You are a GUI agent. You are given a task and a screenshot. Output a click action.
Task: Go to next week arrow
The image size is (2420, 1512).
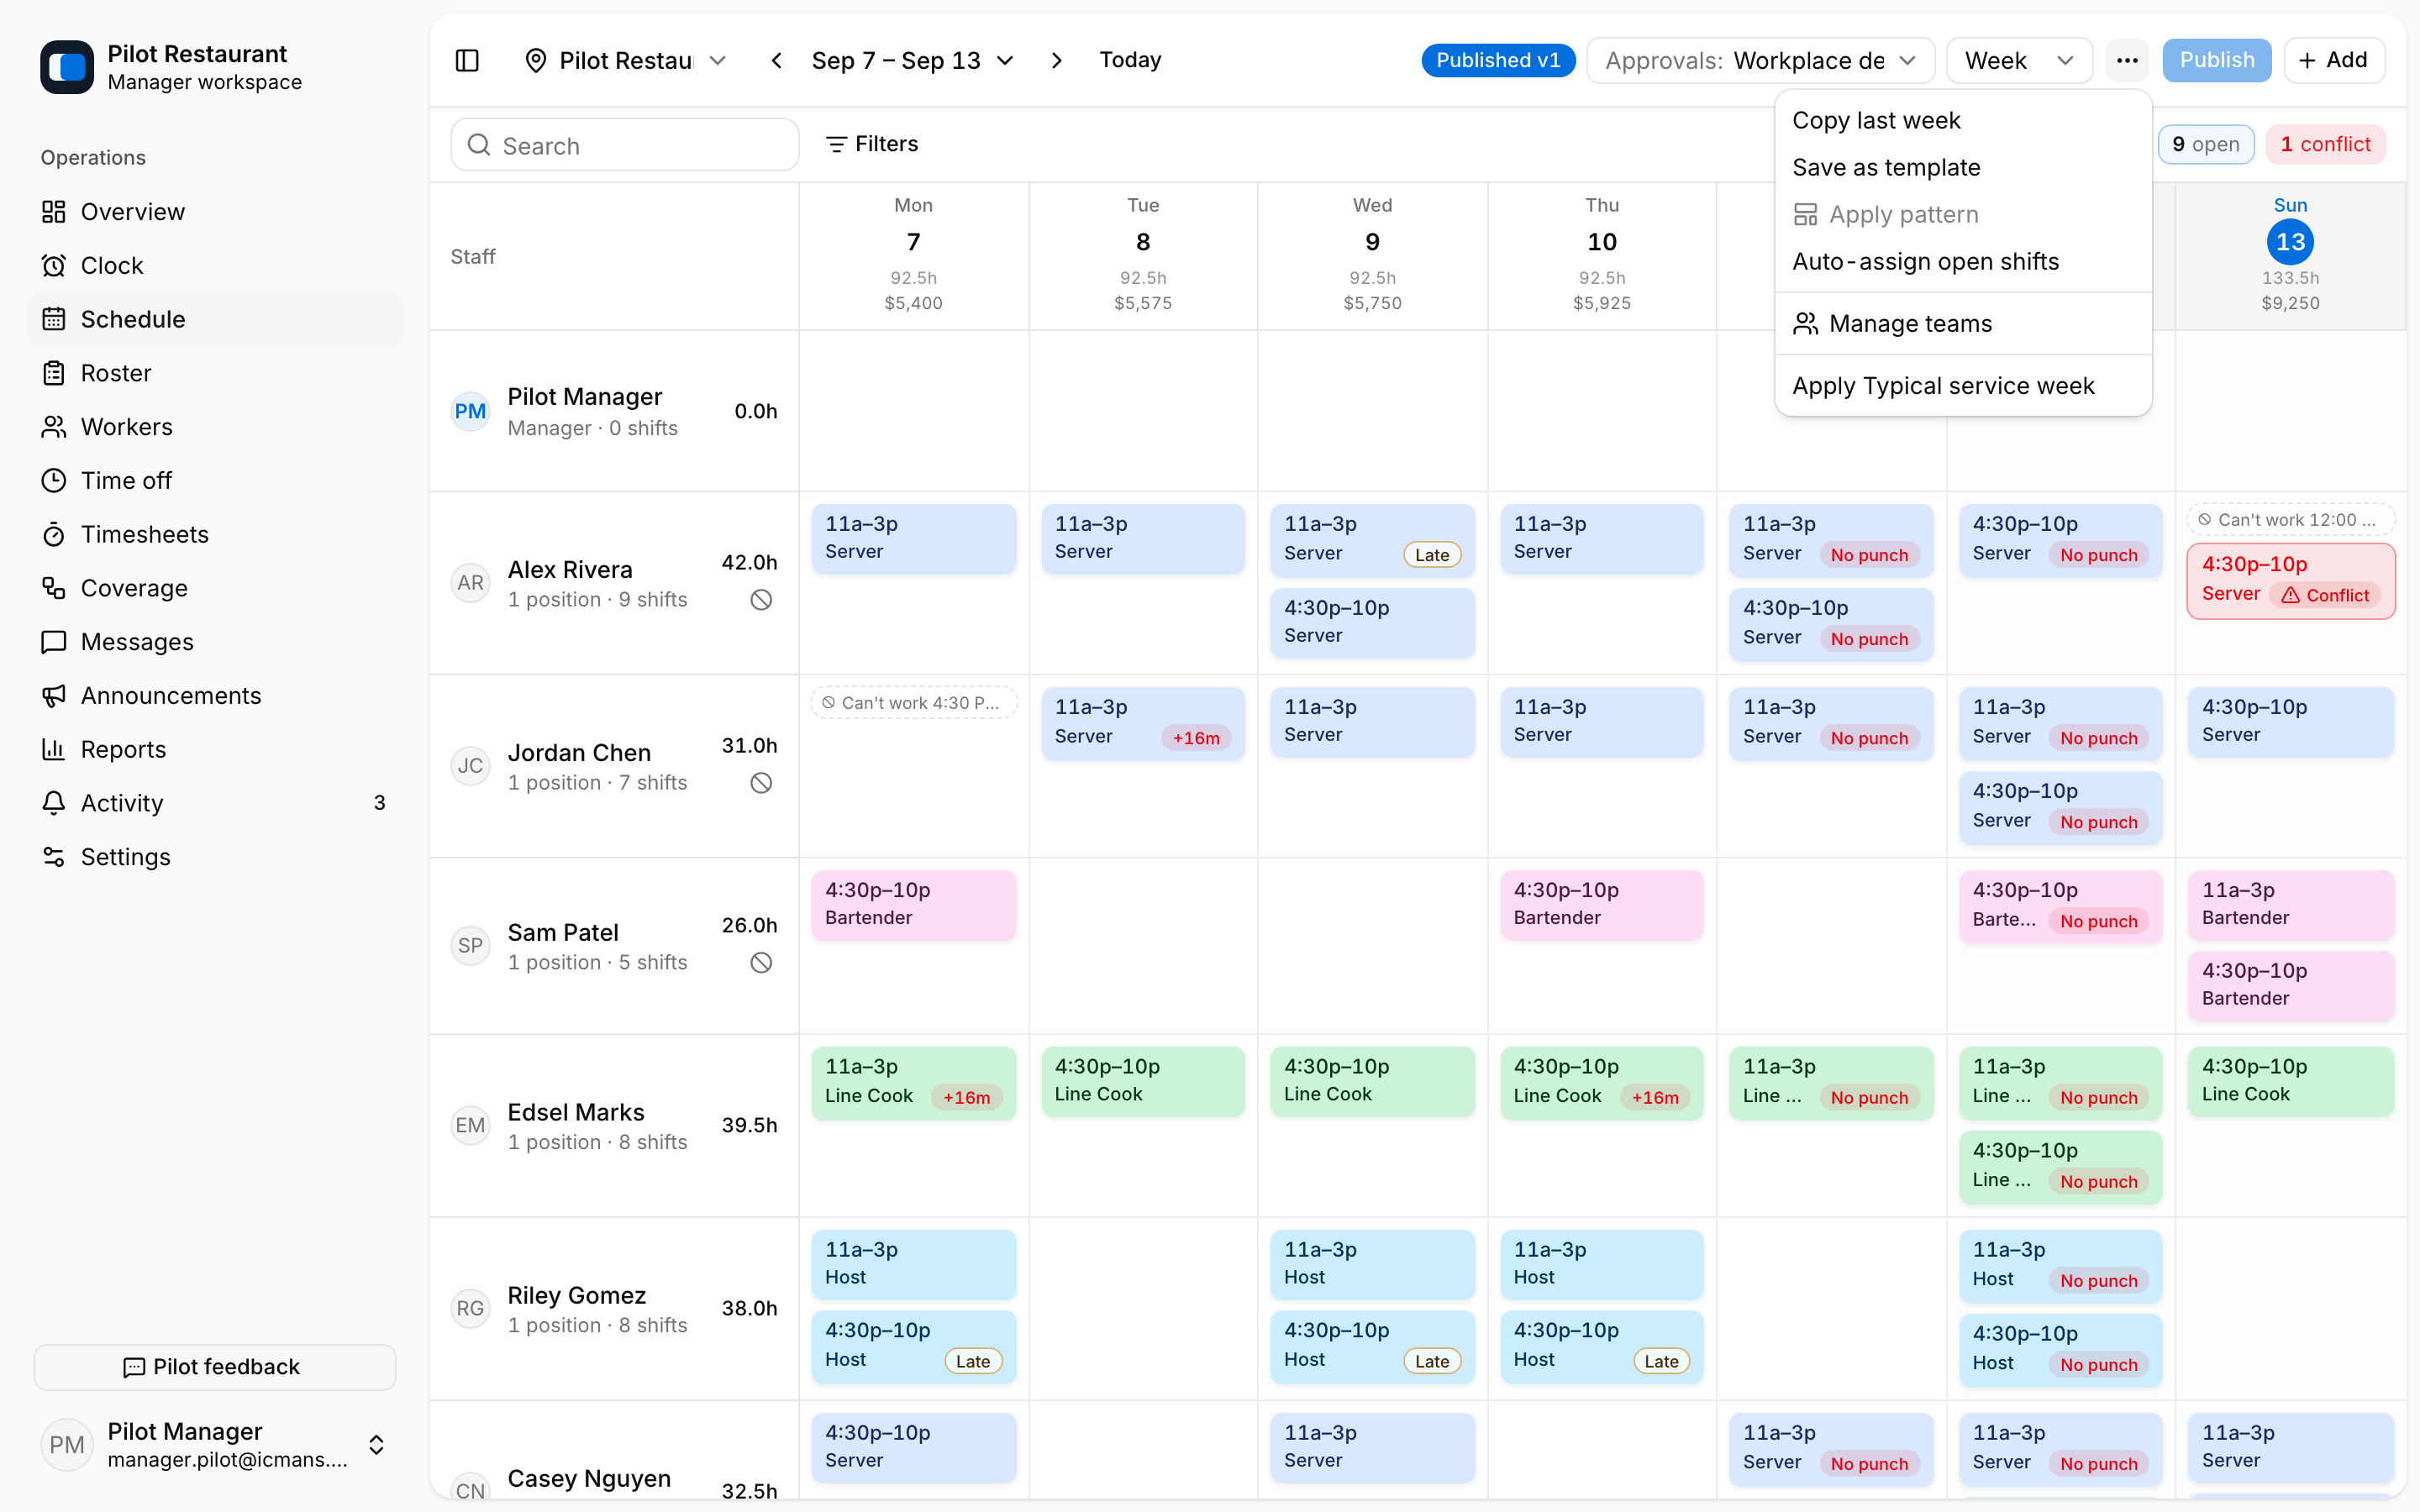(1057, 60)
